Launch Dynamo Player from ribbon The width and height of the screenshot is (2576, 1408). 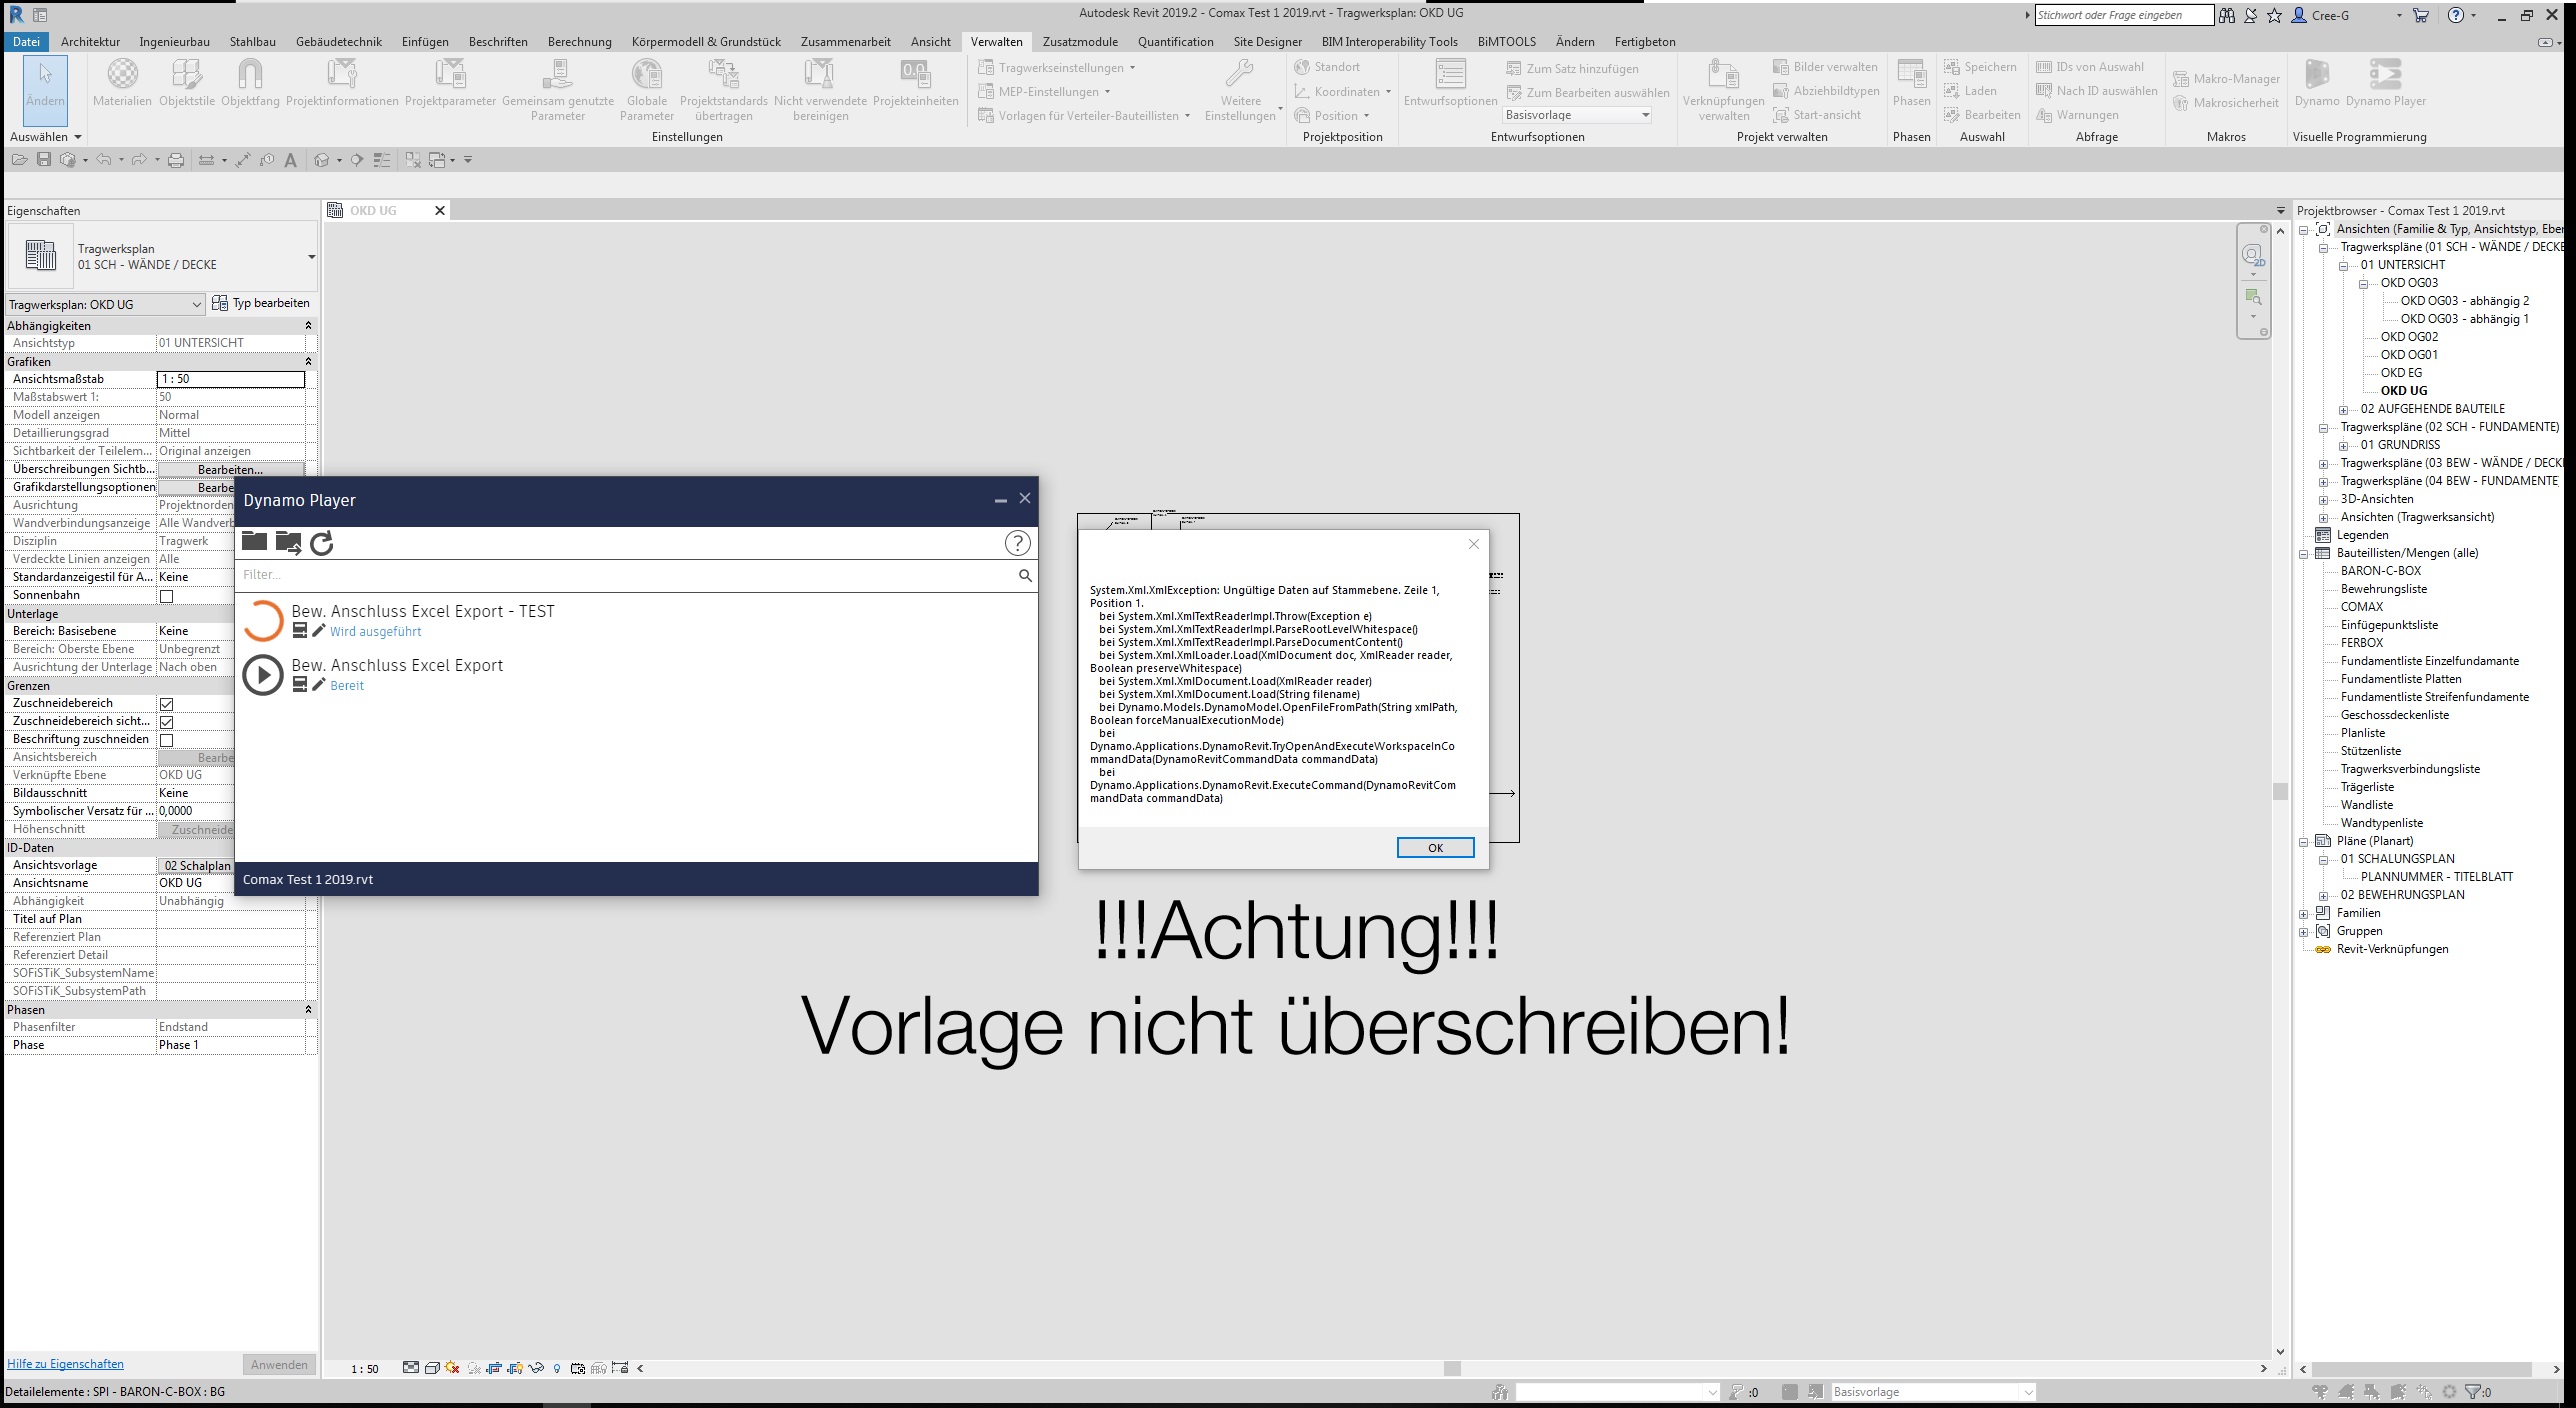[x=2386, y=82]
